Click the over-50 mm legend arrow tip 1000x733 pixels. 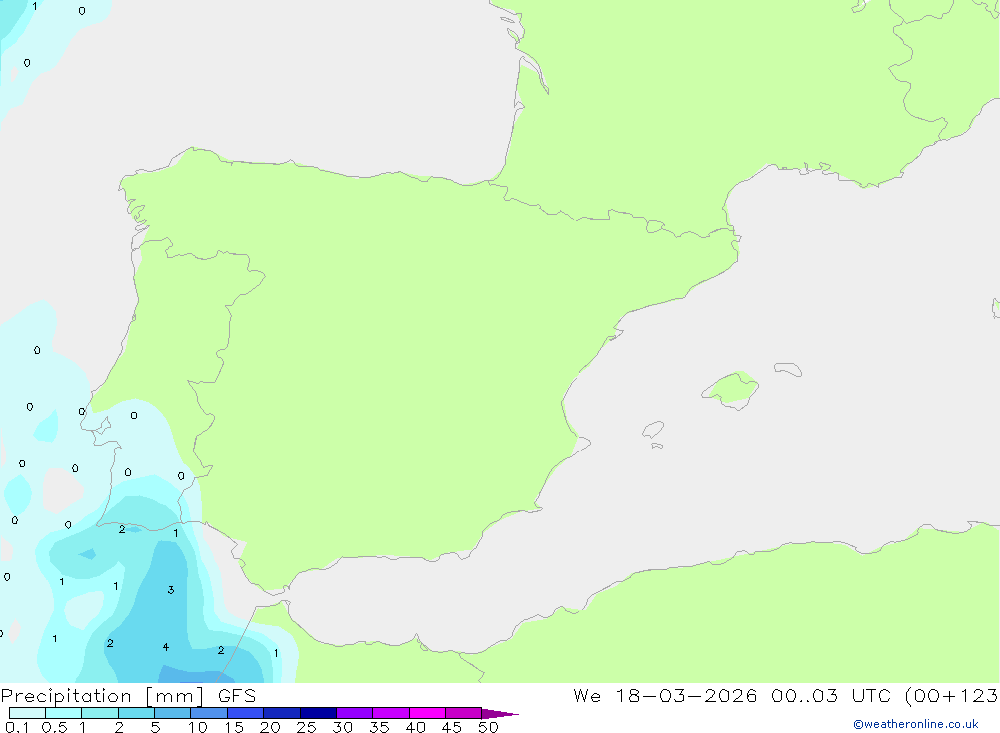click(x=500, y=714)
